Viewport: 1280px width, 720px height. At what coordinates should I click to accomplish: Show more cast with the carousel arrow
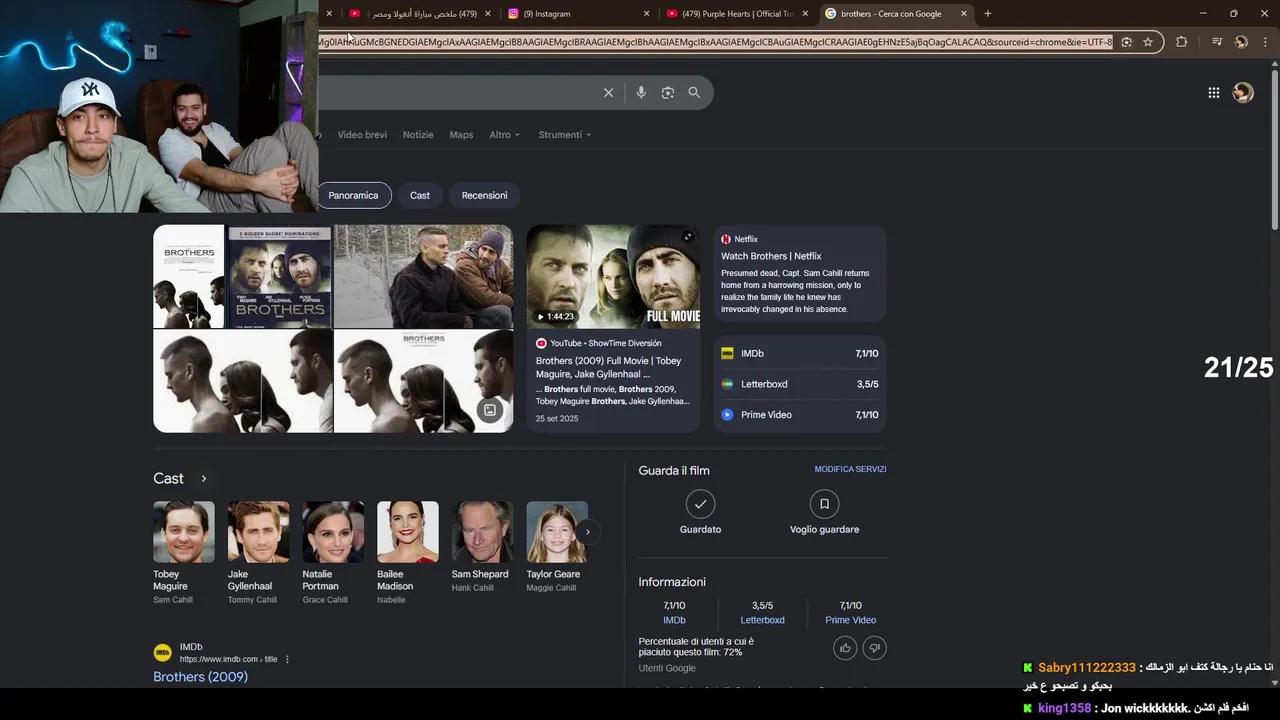(588, 532)
